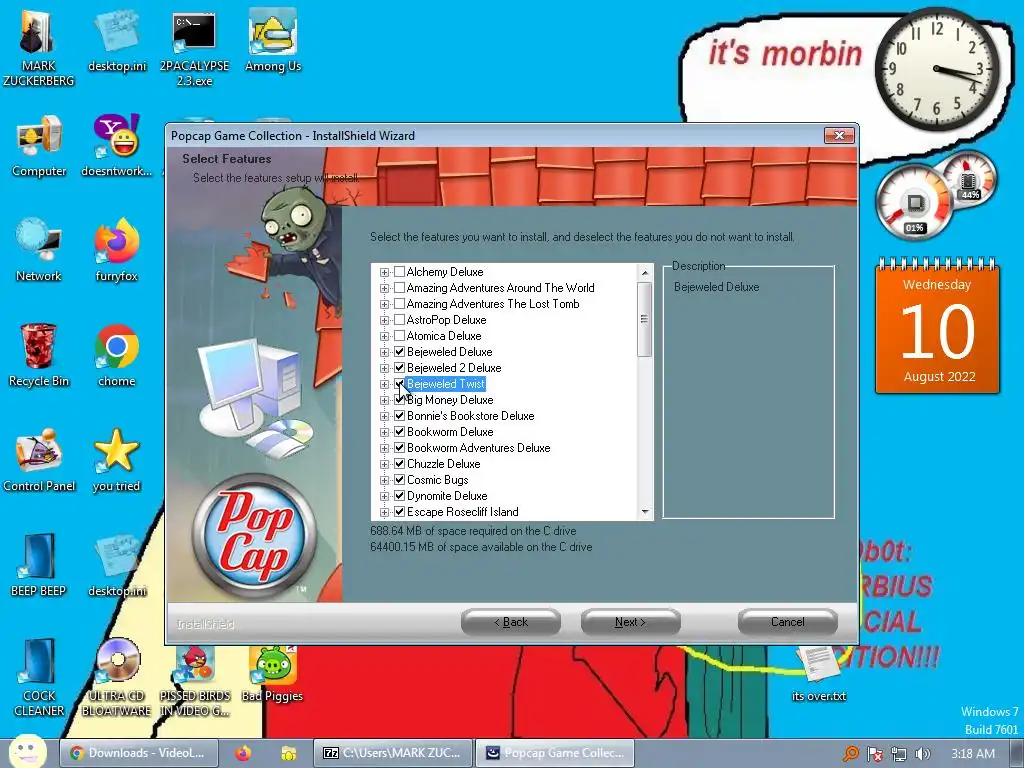1024x768 pixels.
Task: Click the Show desktop strip beside the taskbar clock
Action: 1017,754
